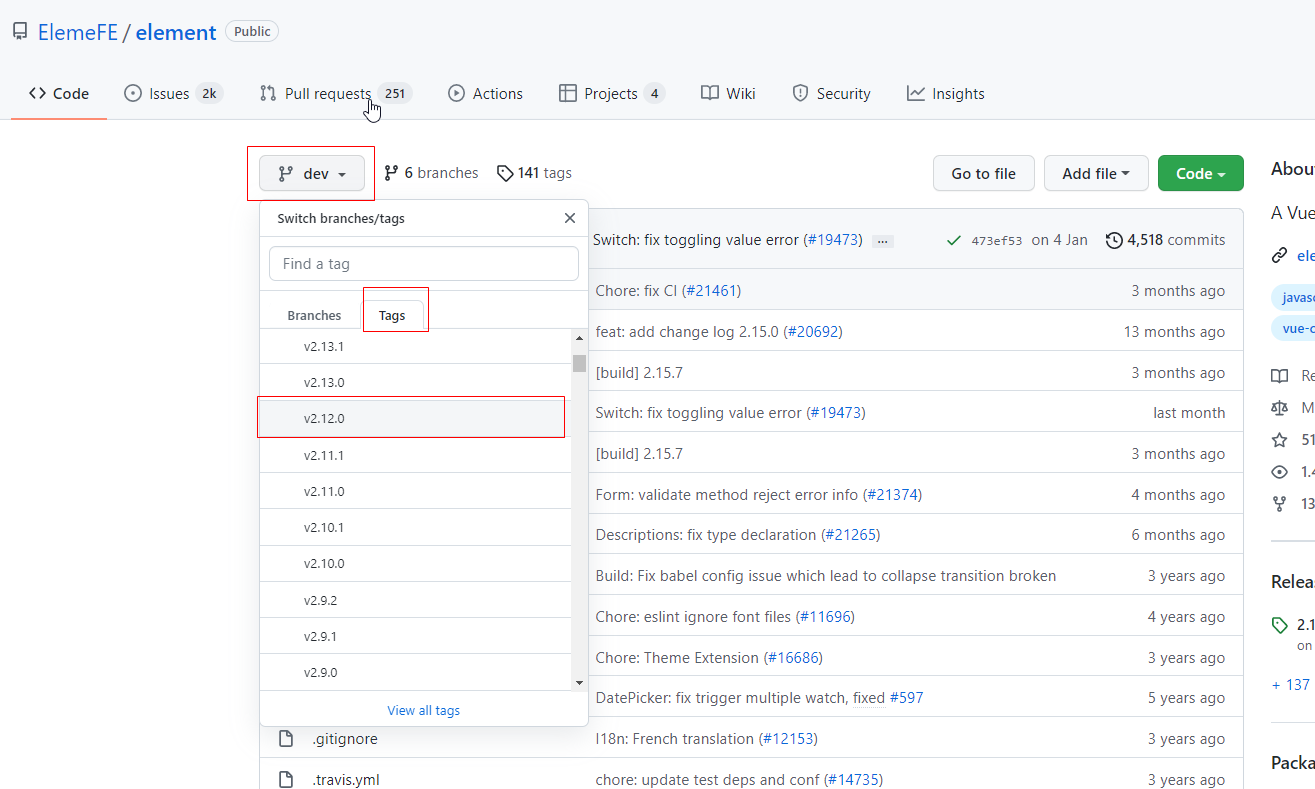The image size is (1315, 789).
Task: Select the Tags tab in popup
Action: tap(392, 315)
